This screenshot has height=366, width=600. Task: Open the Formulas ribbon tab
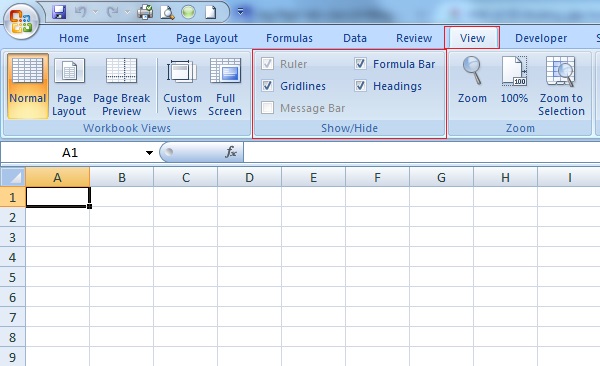[x=289, y=38]
